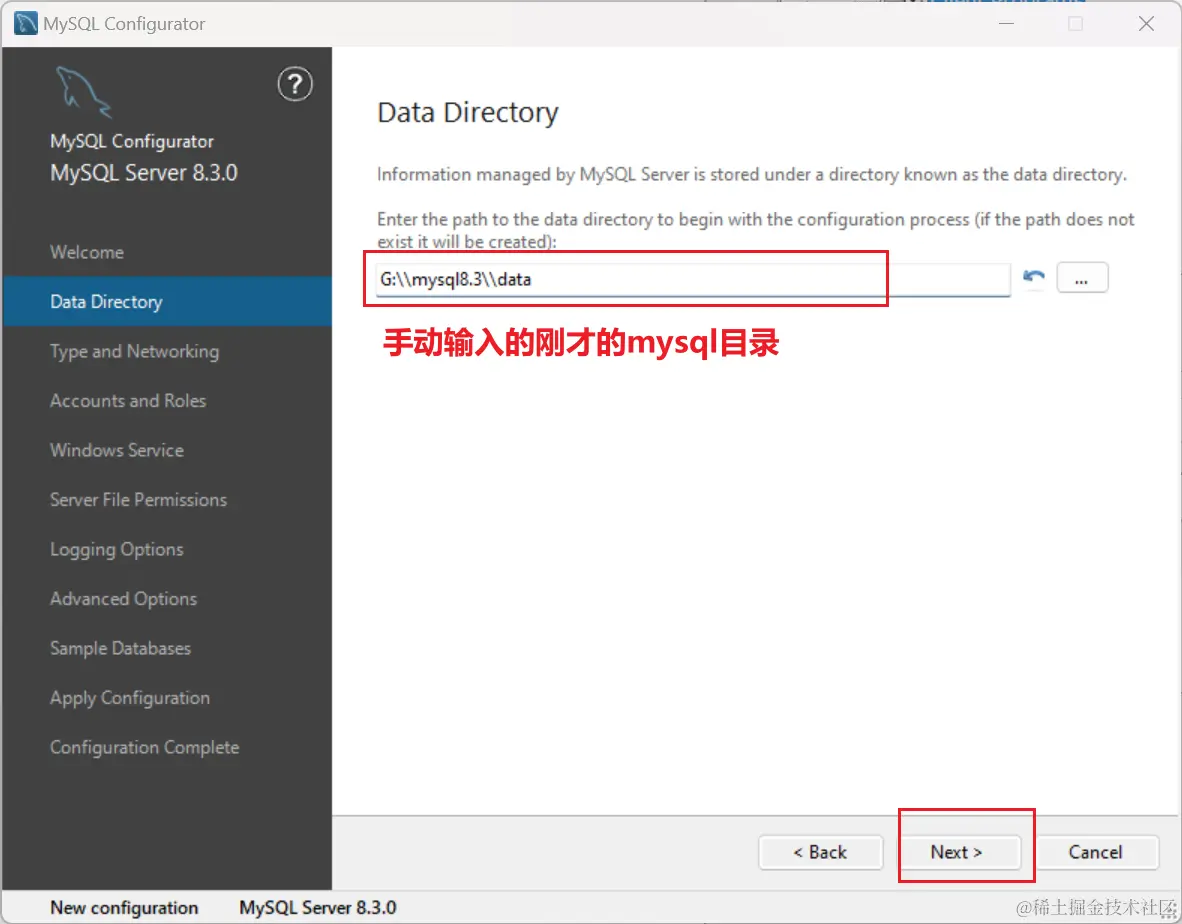
Task: Select Sample Databases step
Action: 120,648
